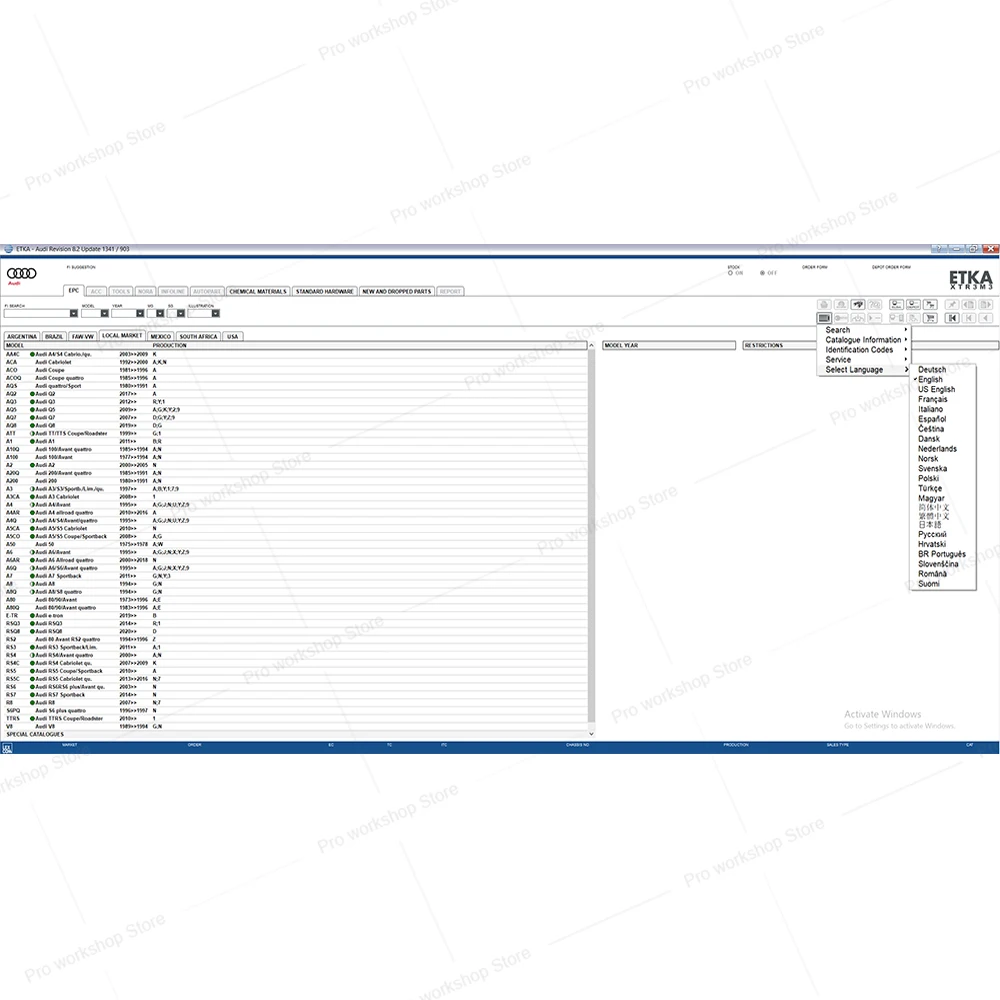Image resolution: width=1000 pixels, height=1000 pixels.
Task: Click the greyed-out basket icon in the toolbar
Action: point(824,305)
